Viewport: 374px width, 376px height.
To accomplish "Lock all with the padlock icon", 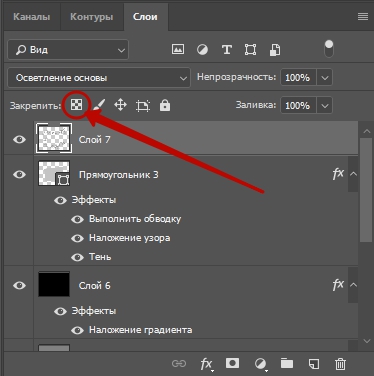I will 165,105.
